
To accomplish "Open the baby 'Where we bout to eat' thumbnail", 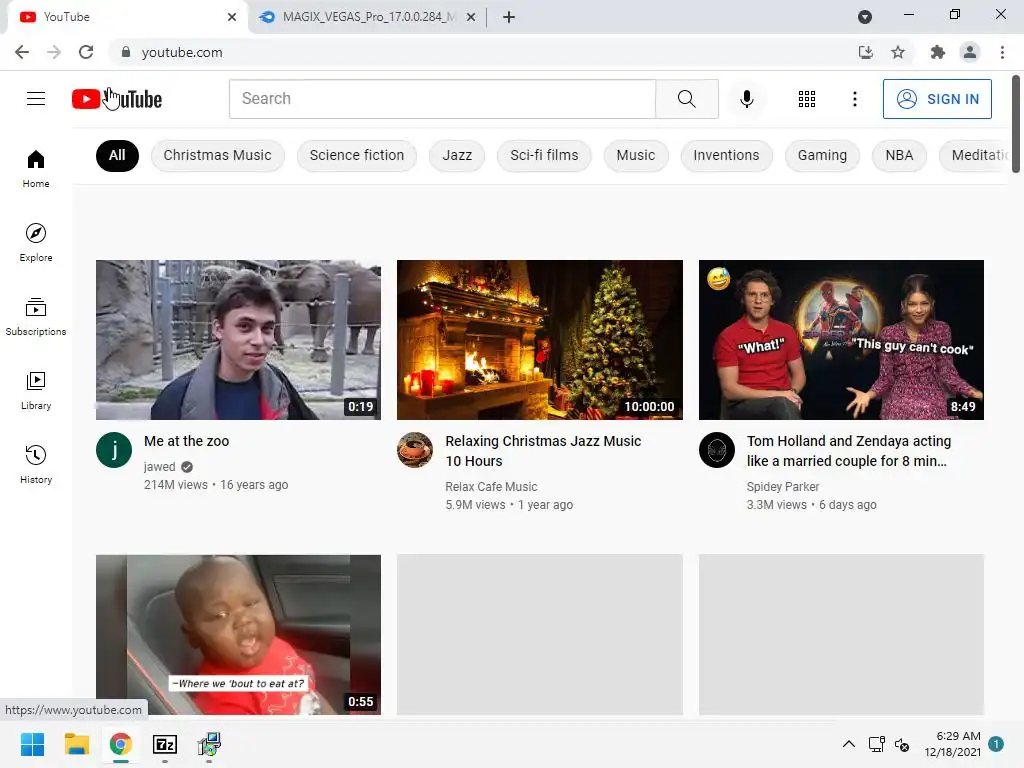I will pos(238,634).
